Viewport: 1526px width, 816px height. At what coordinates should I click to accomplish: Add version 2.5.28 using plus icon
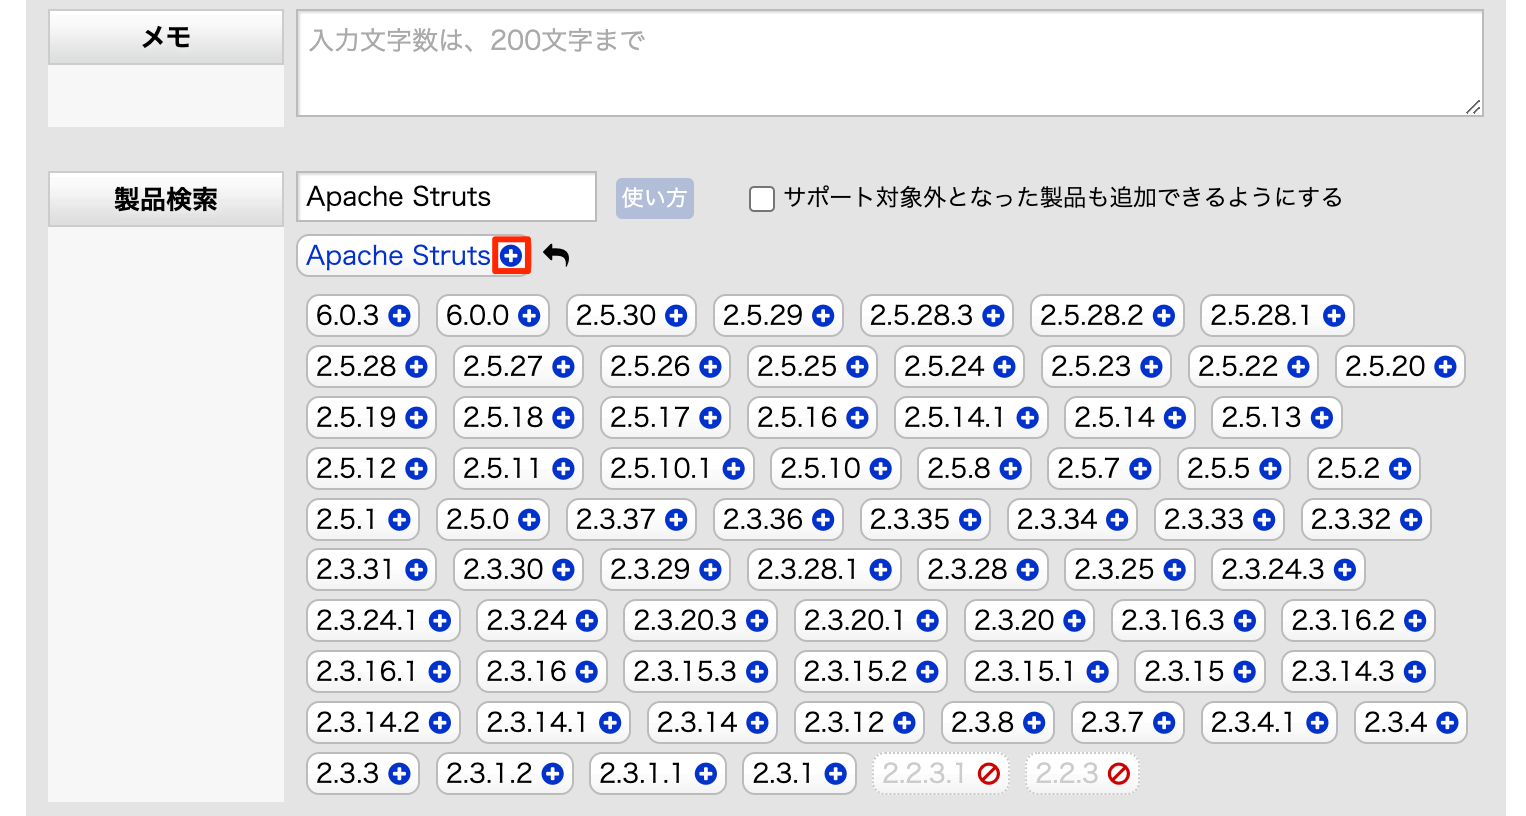416,367
